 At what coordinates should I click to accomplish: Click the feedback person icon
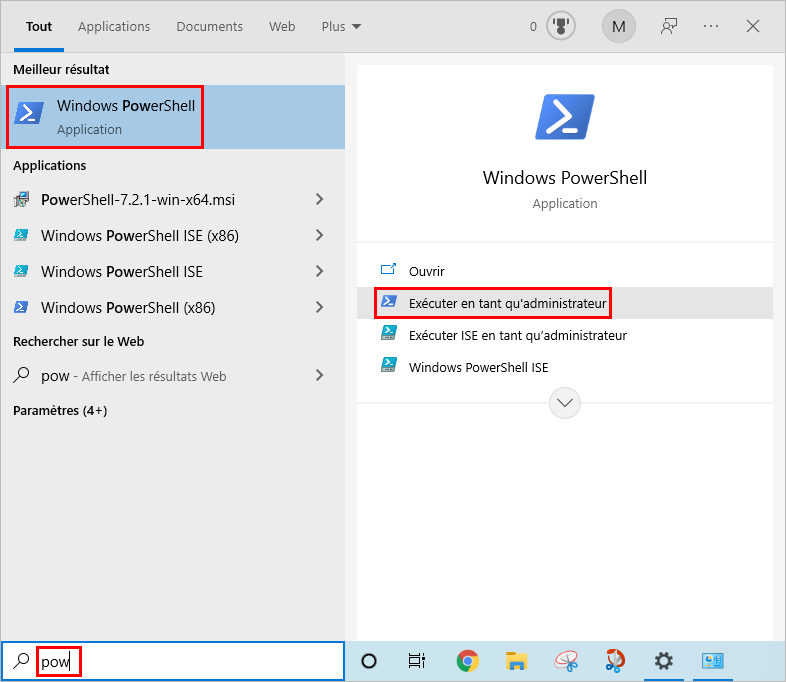669,26
